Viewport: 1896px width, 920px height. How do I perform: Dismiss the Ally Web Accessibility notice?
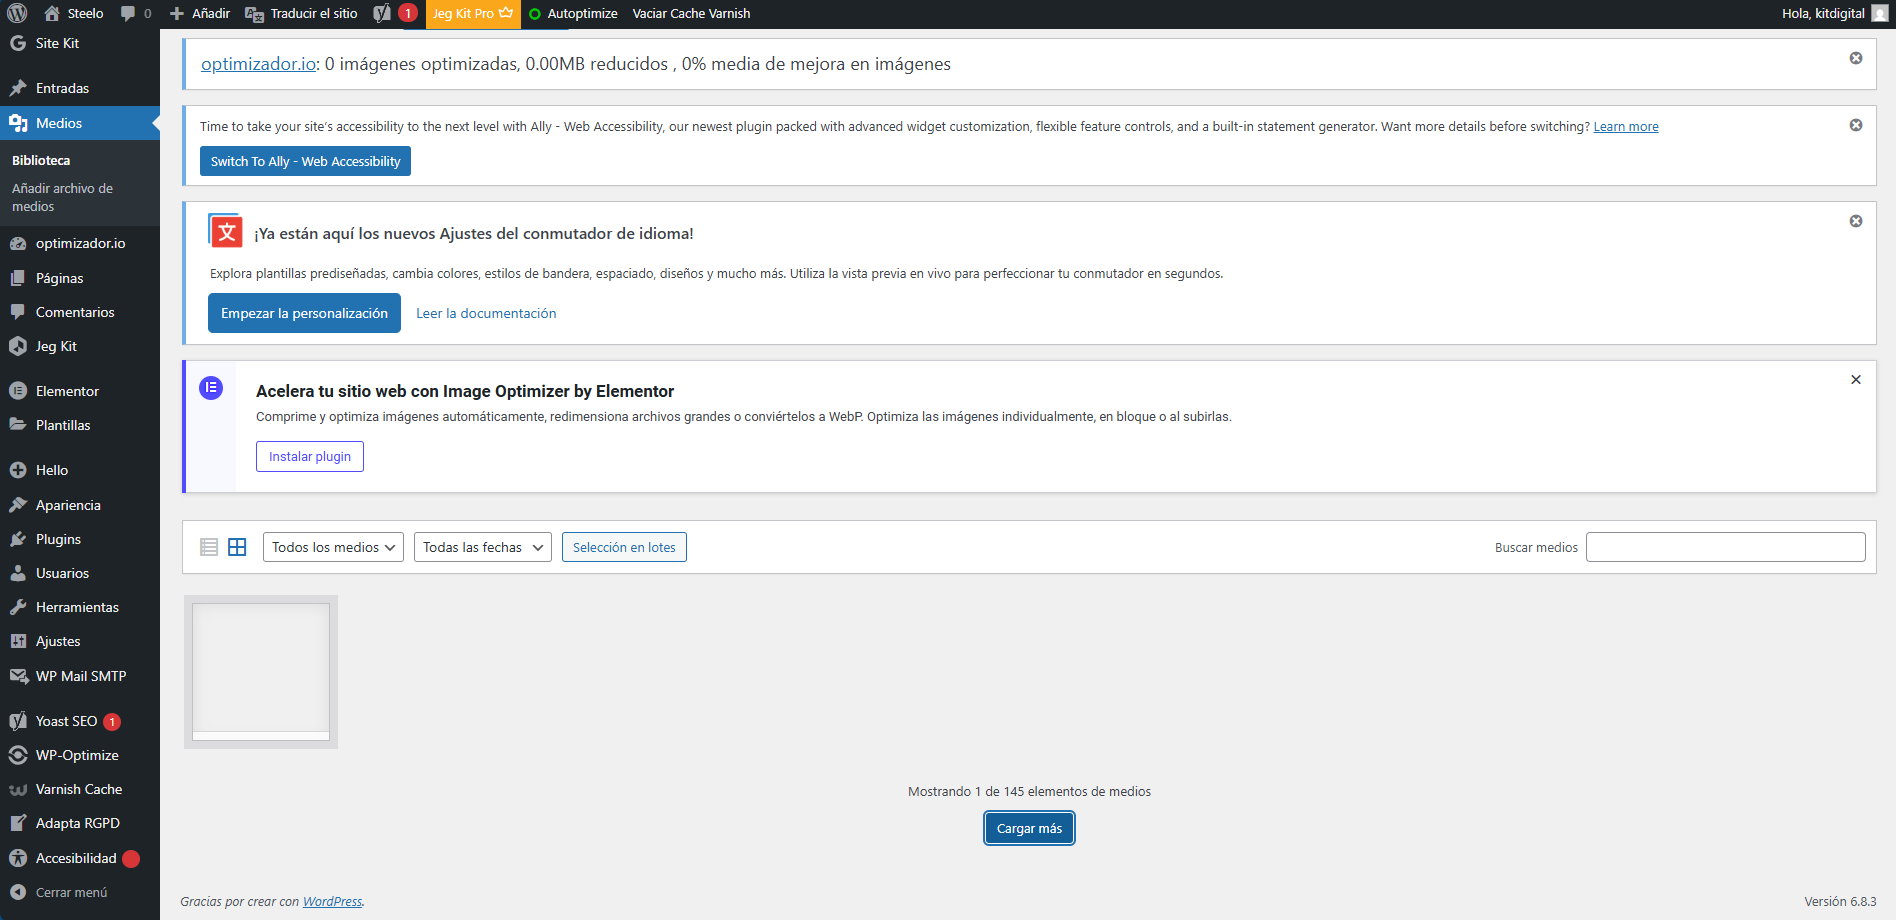coord(1855,125)
